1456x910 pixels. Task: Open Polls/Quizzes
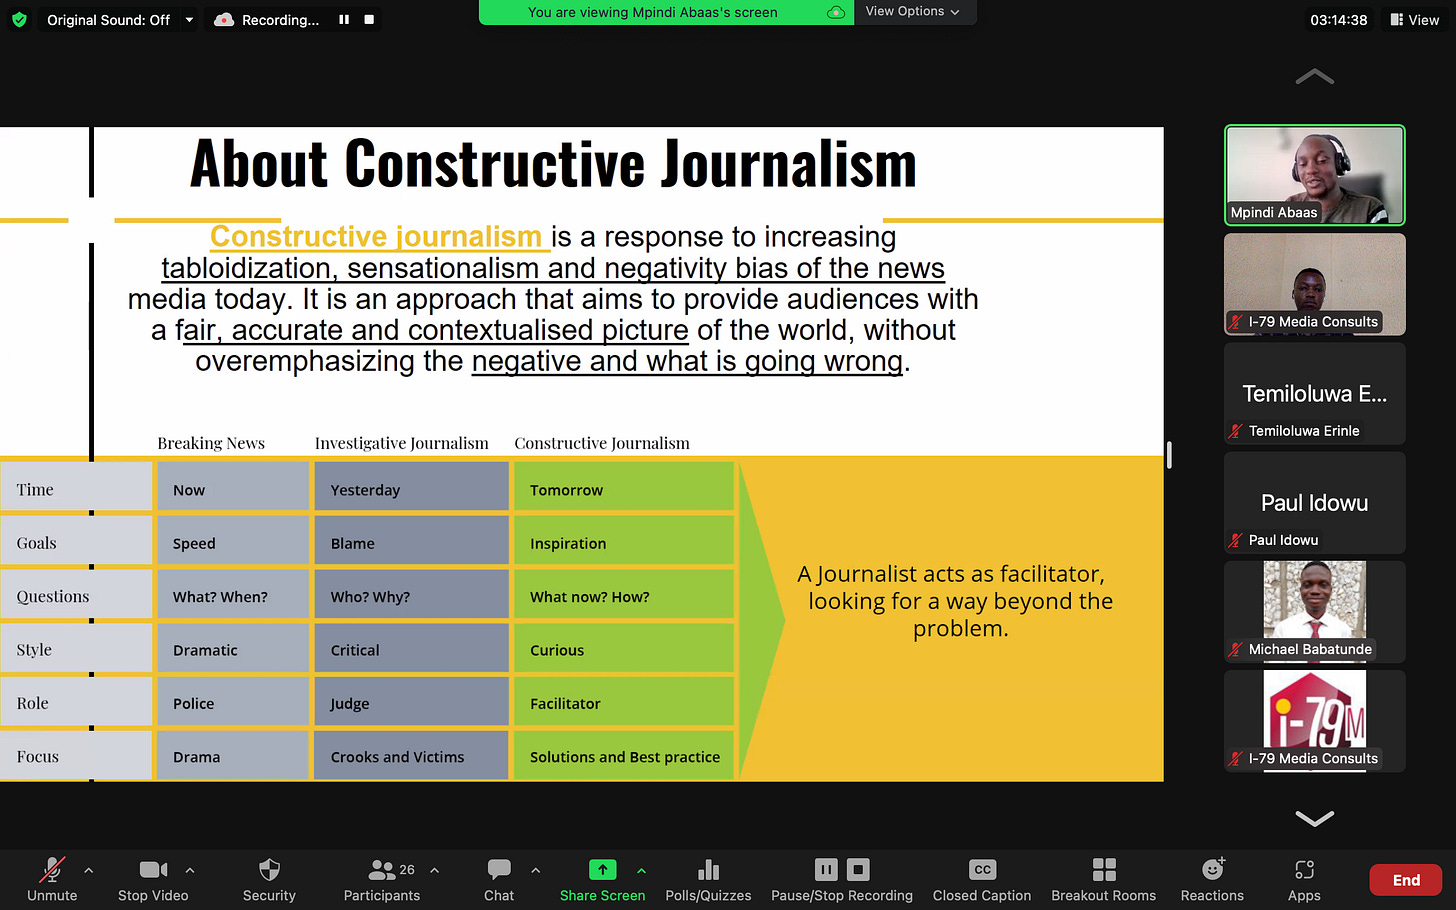coord(708,879)
